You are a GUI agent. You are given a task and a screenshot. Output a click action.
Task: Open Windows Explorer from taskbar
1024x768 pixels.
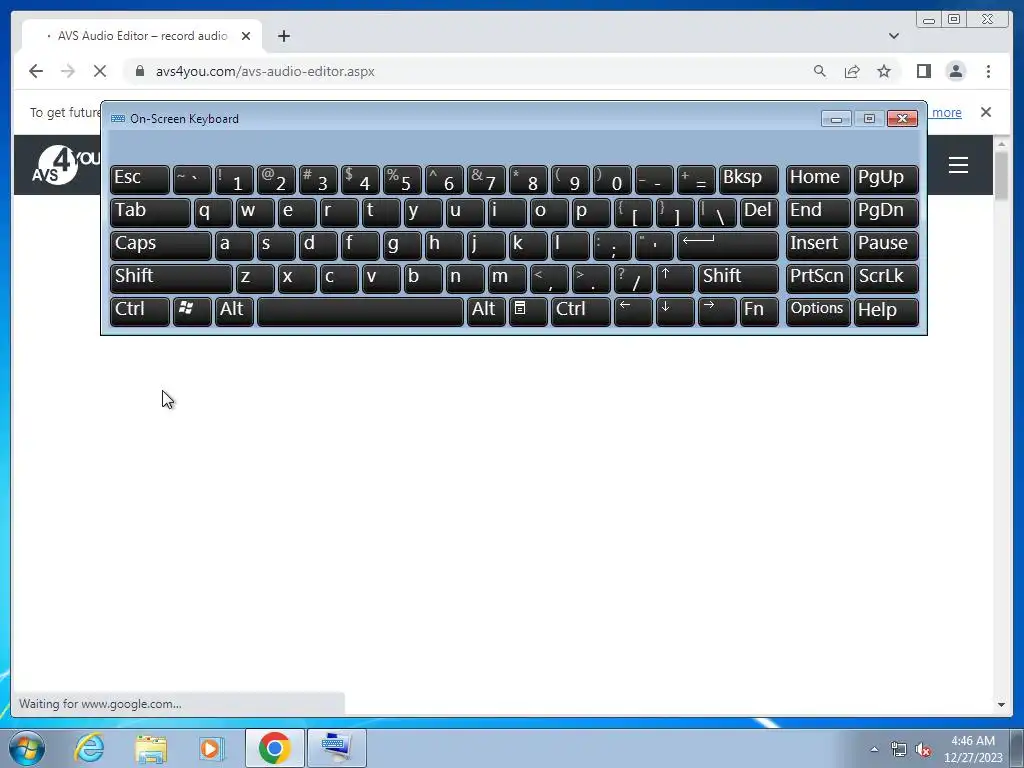(151, 748)
